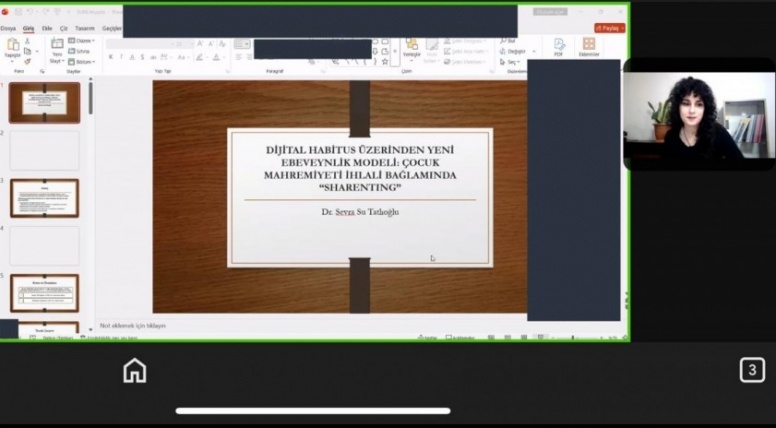
Task: Switch to the Tasarım ribbon tab
Action: [84, 29]
